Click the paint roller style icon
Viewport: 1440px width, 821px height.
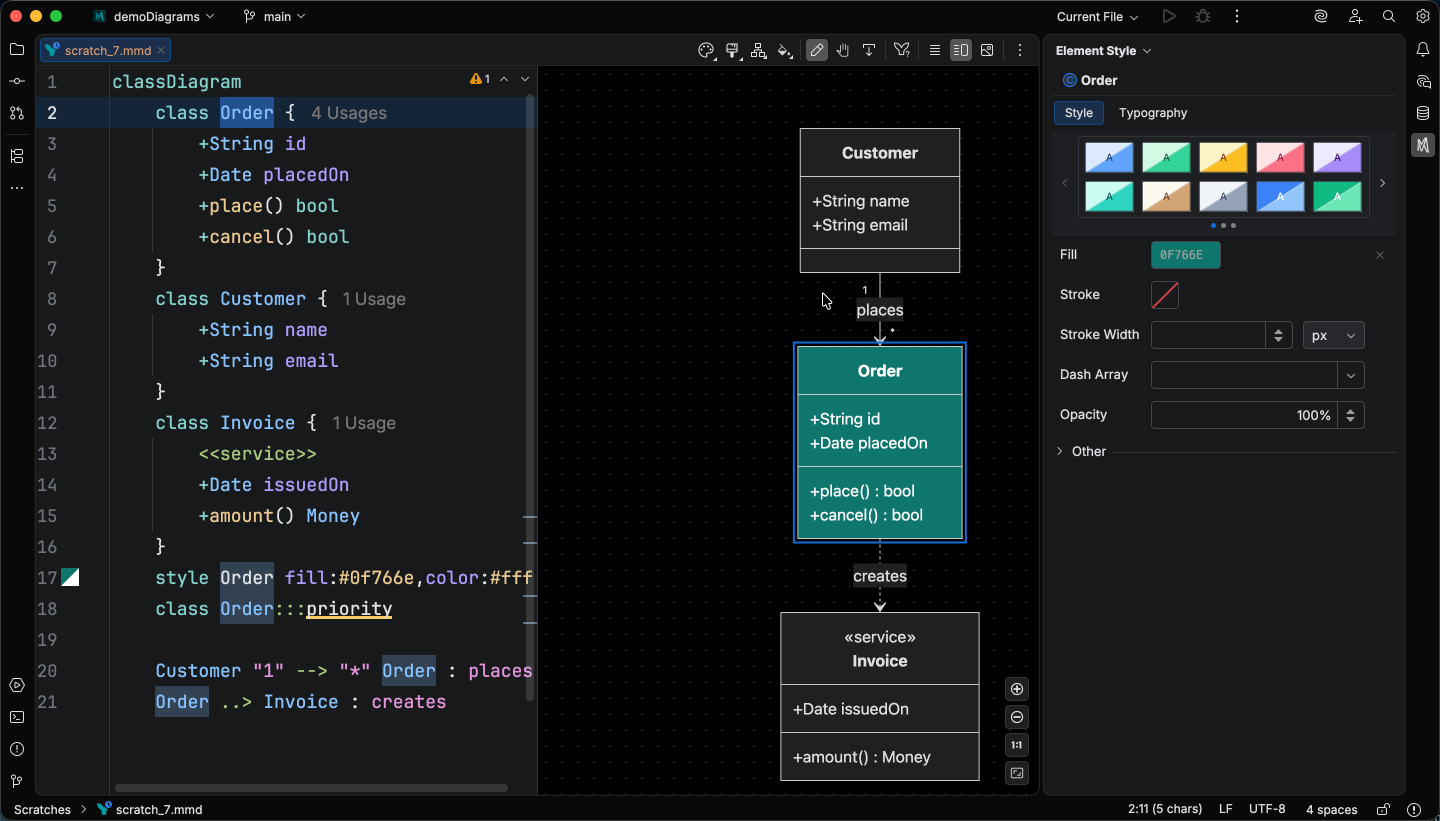click(732, 50)
